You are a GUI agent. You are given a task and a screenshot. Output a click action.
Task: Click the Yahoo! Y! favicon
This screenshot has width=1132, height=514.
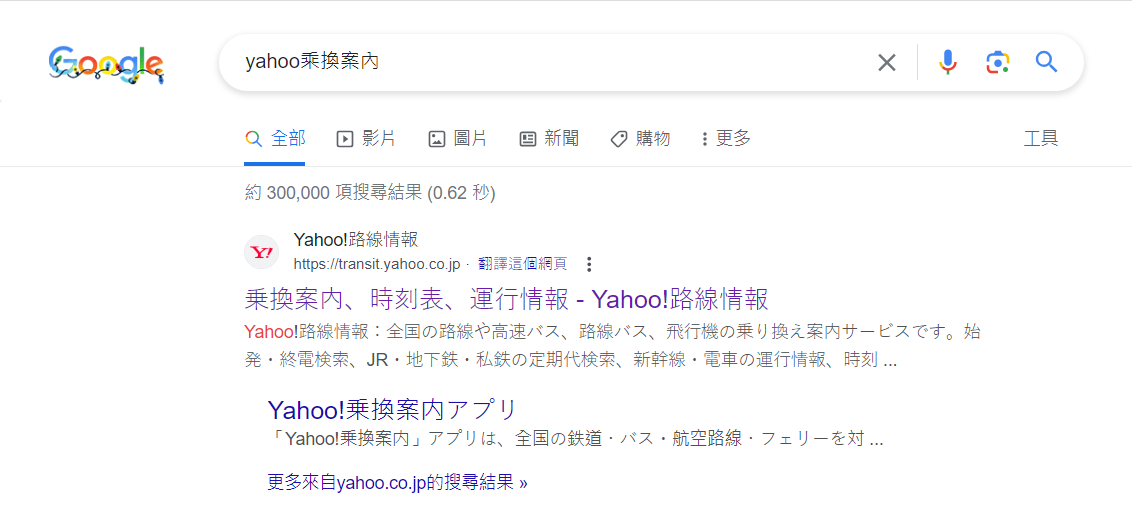[261, 252]
